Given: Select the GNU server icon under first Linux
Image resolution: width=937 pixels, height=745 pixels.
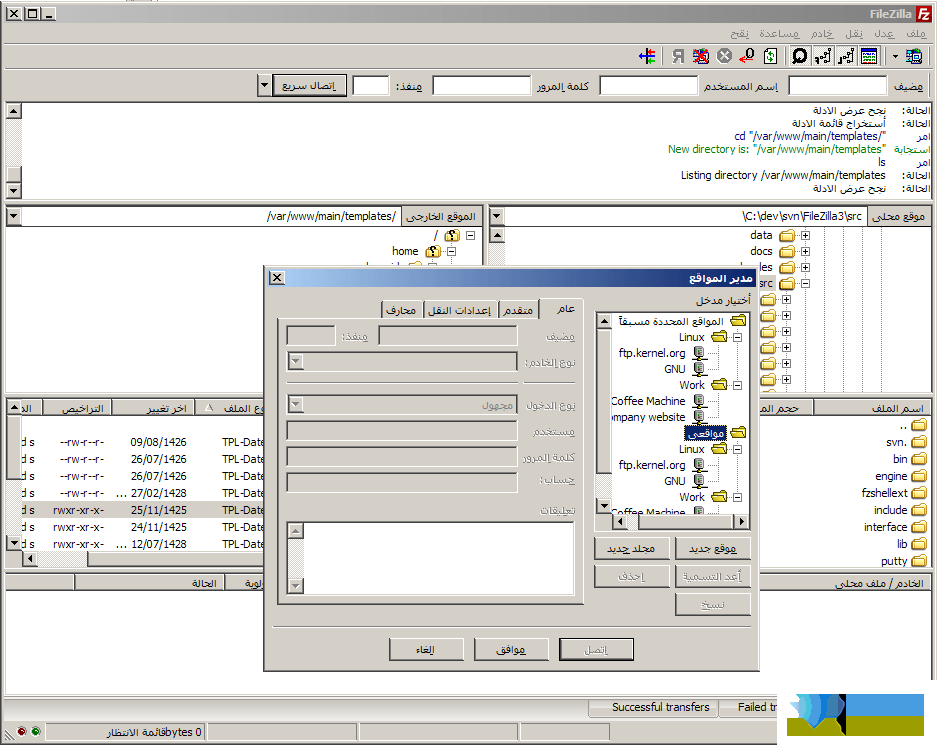Looking at the screenshot, I should [699, 369].
